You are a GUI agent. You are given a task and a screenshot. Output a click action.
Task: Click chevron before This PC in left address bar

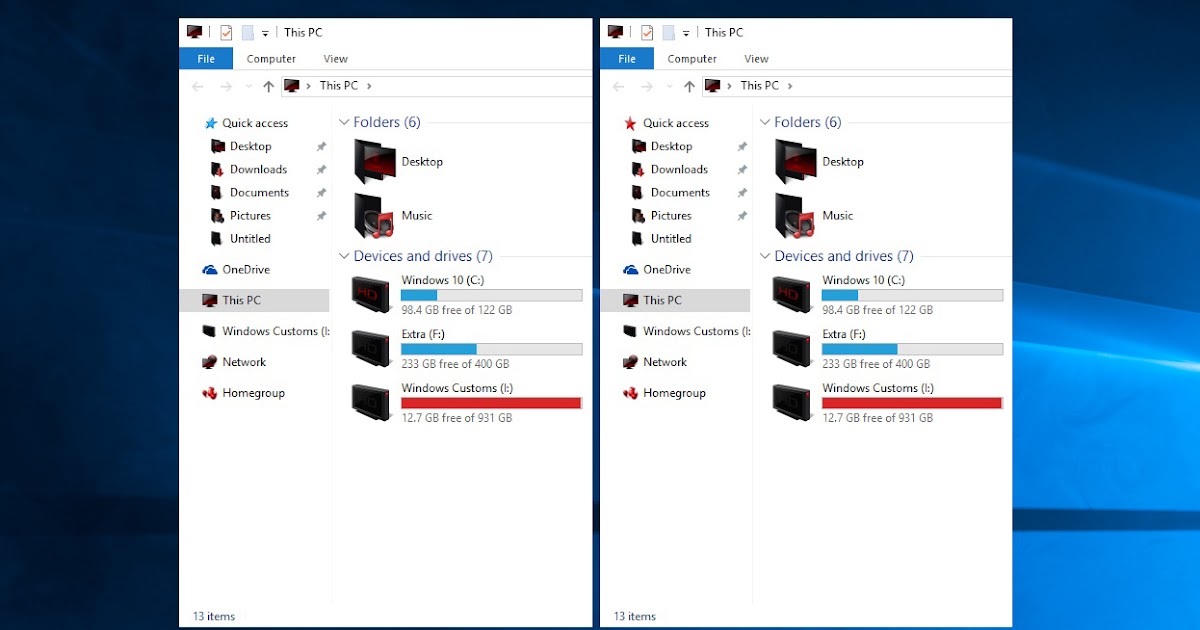pos(309,86)
